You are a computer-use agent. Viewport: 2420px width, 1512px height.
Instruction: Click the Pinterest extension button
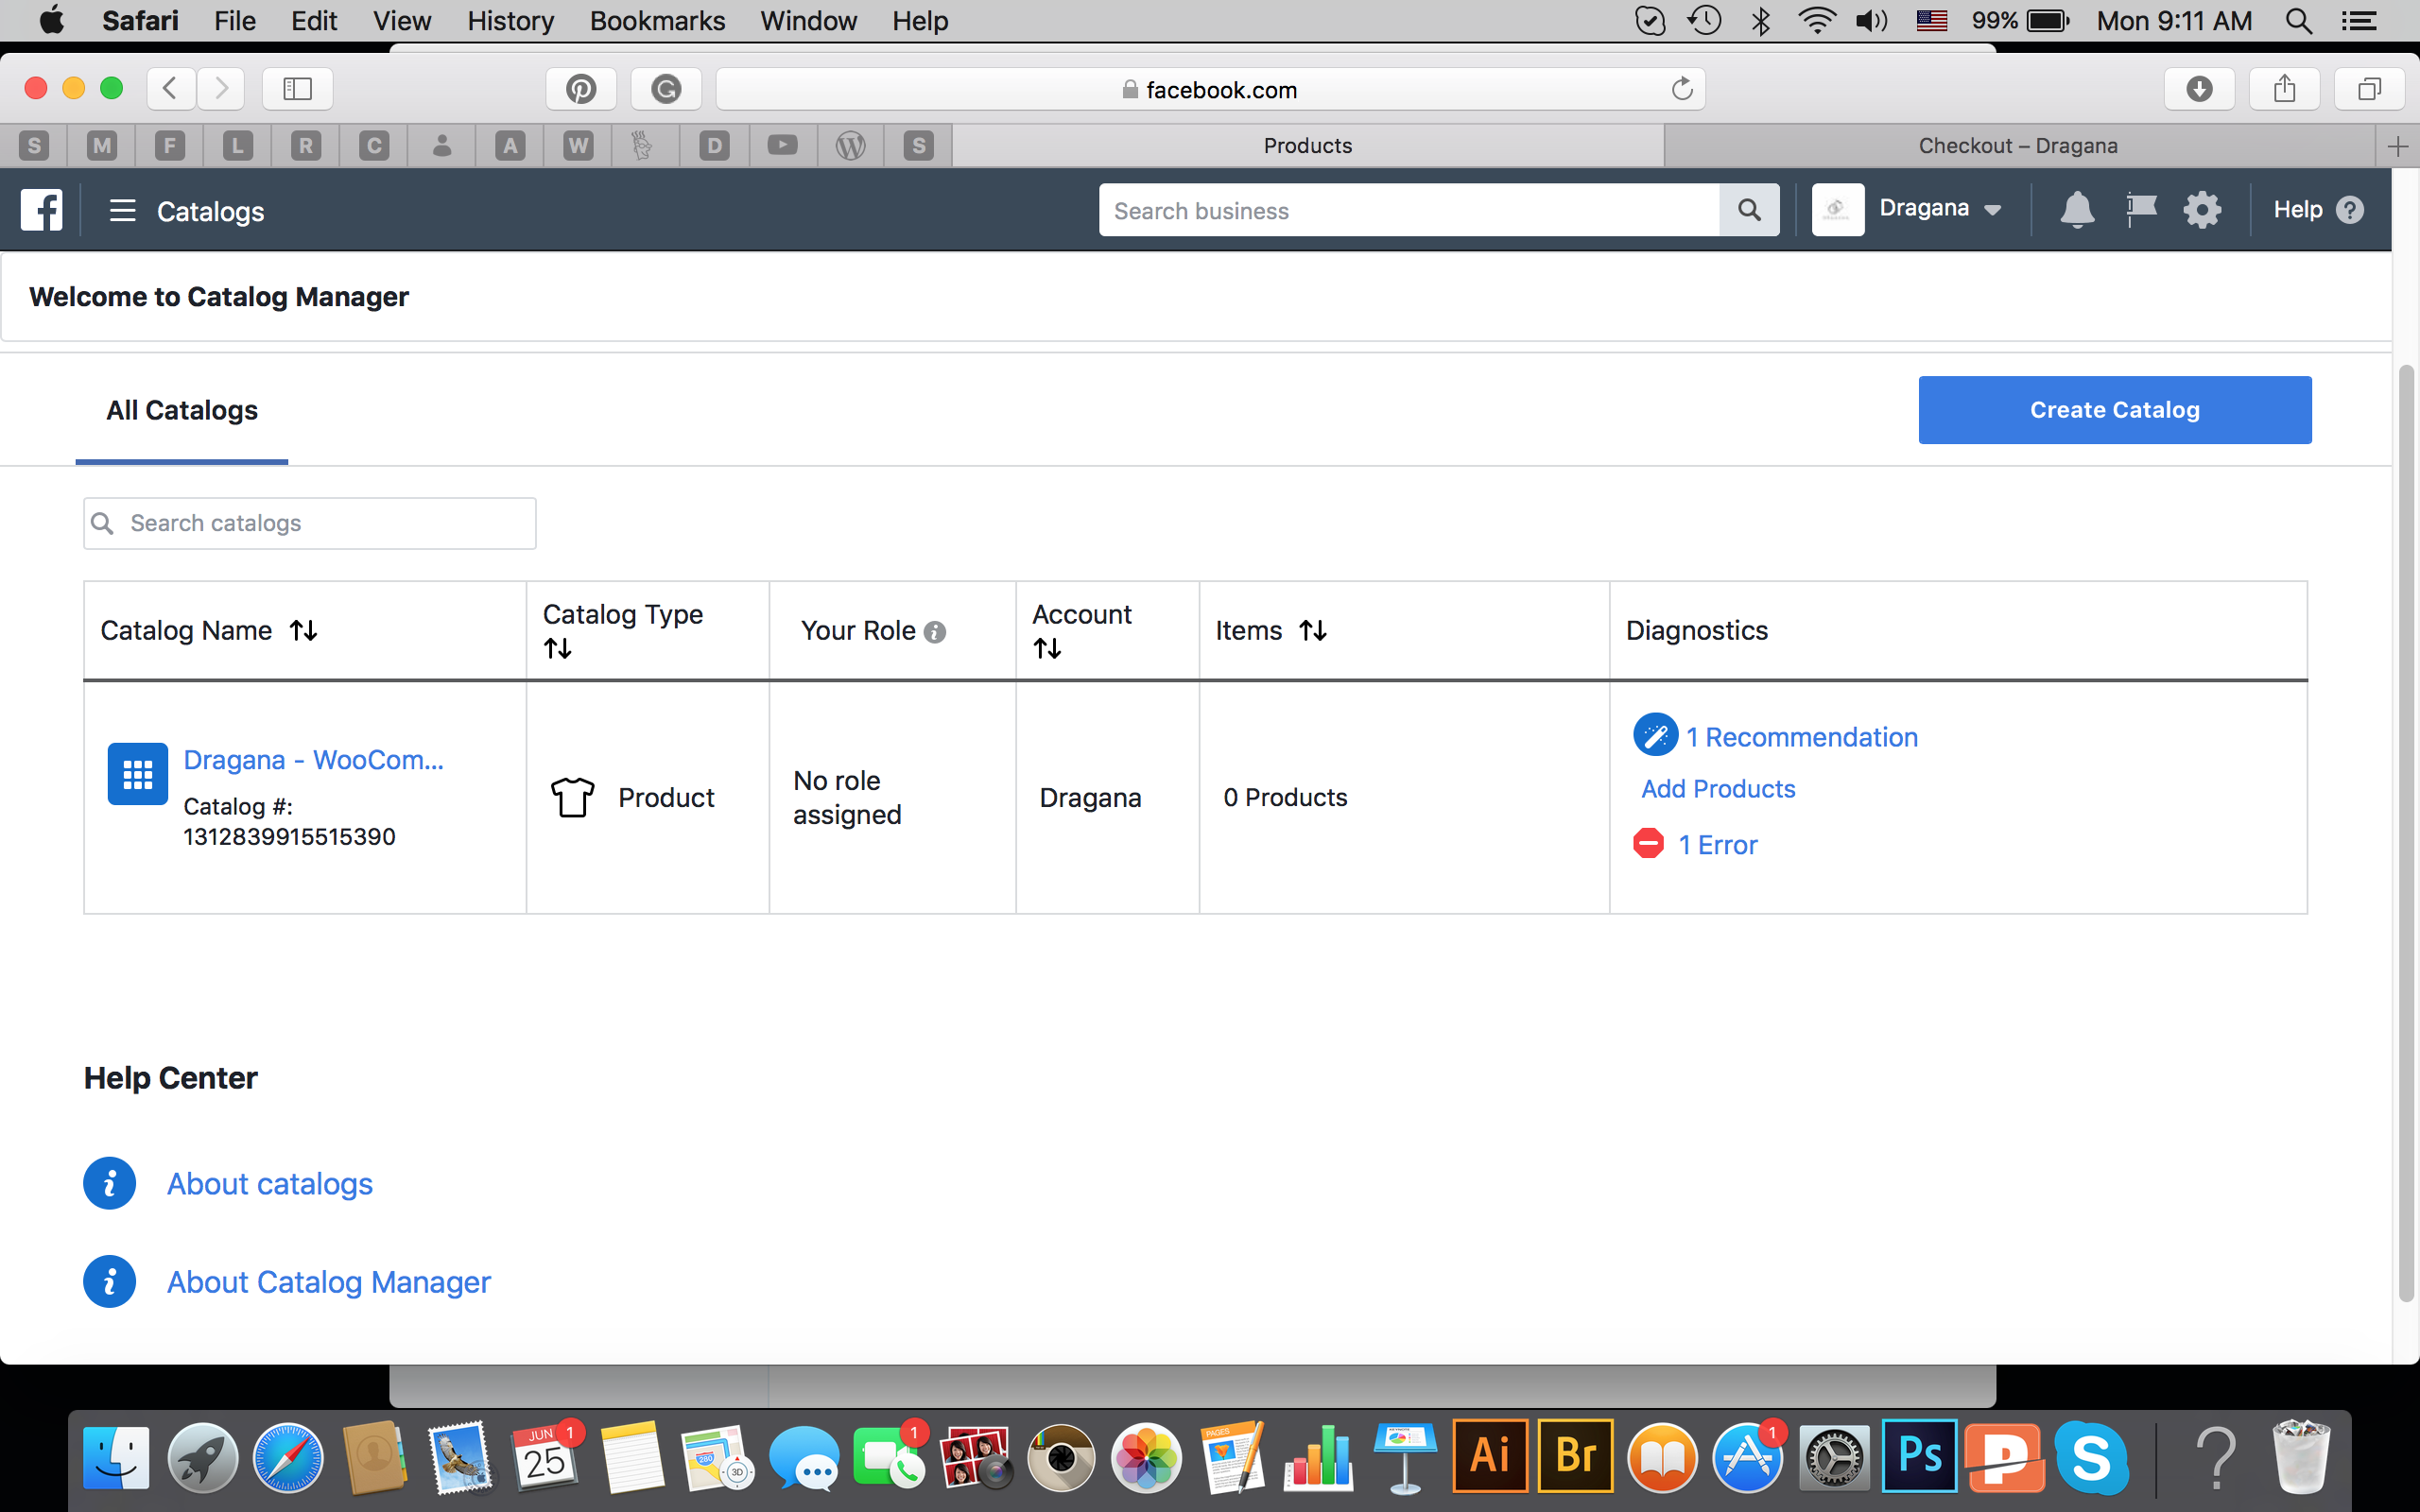coord(581,89)
